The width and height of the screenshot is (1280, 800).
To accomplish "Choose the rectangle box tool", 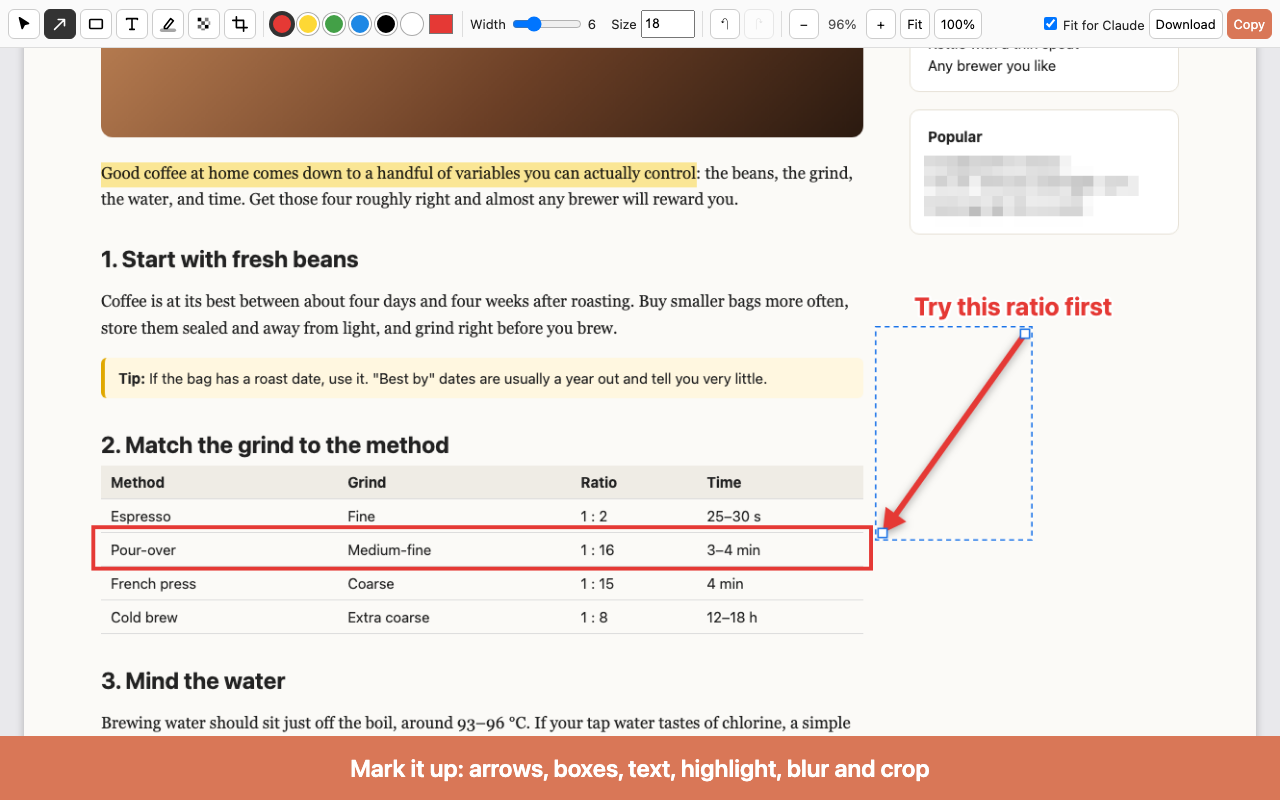I will click(x=96, y=24).
